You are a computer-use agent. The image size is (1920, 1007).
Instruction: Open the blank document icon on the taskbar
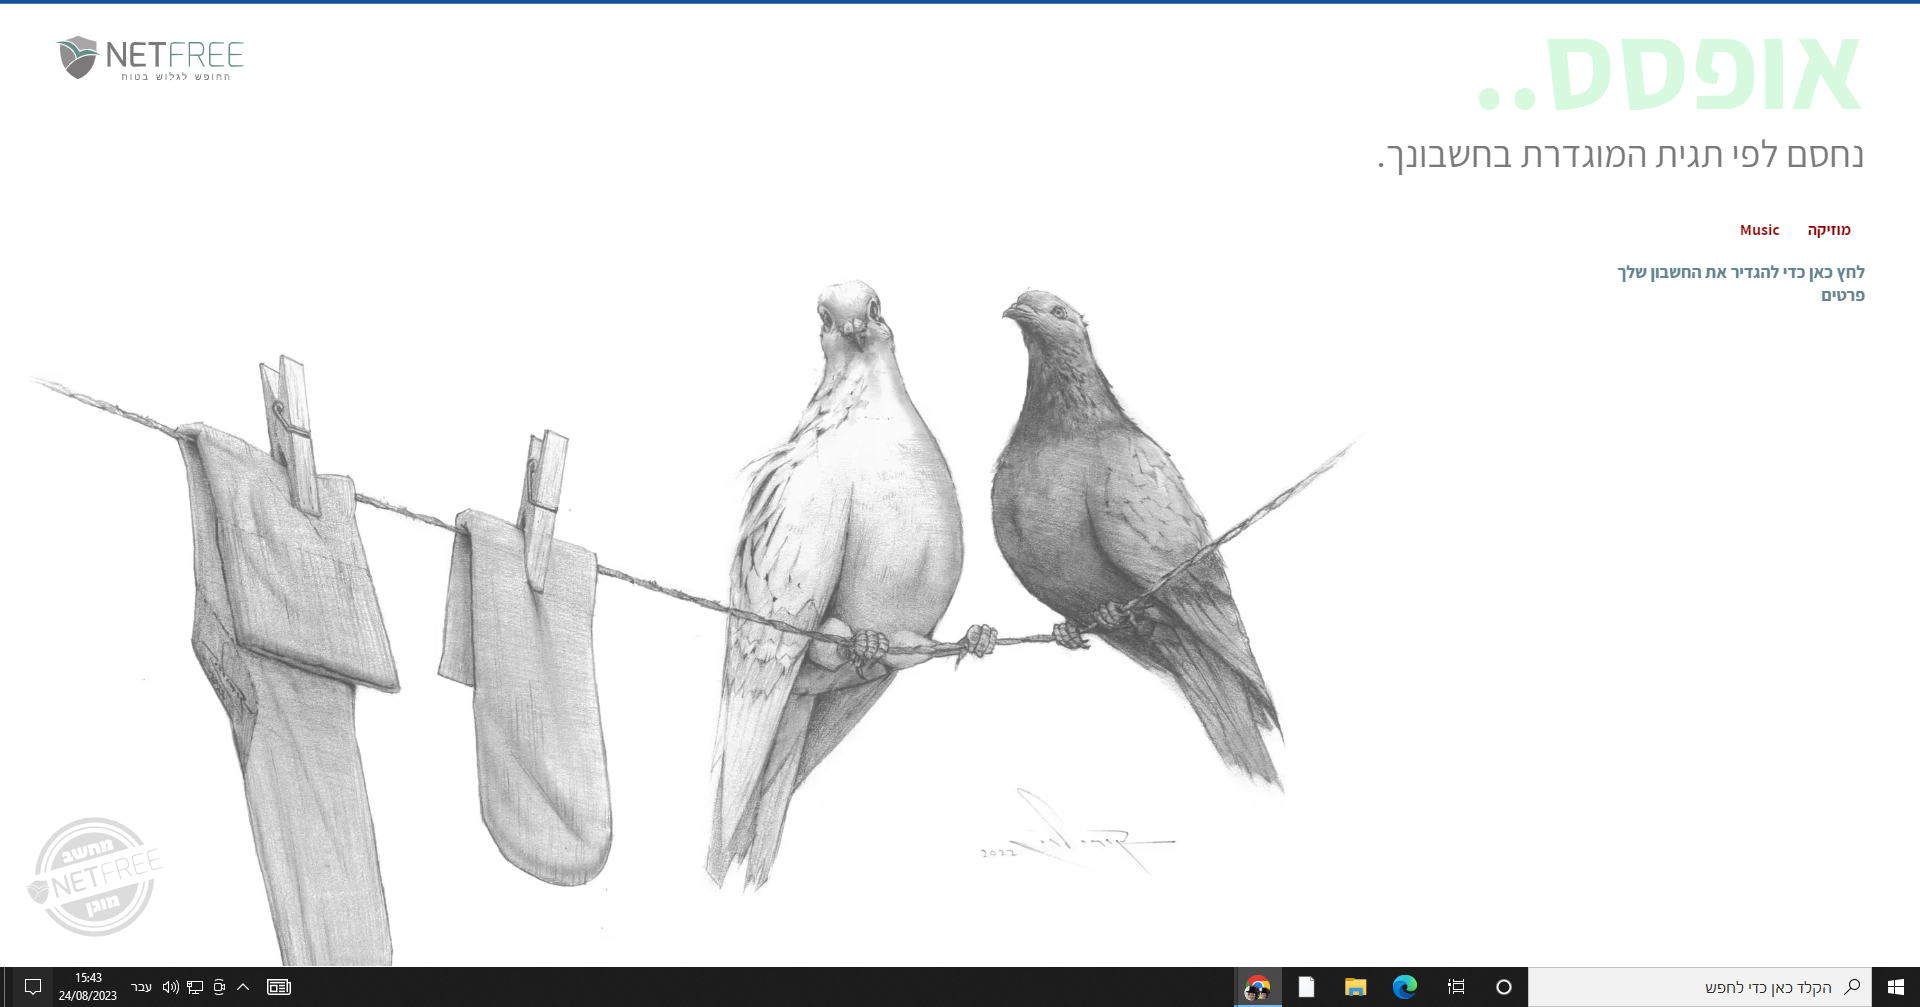(x=1306, y=987)
